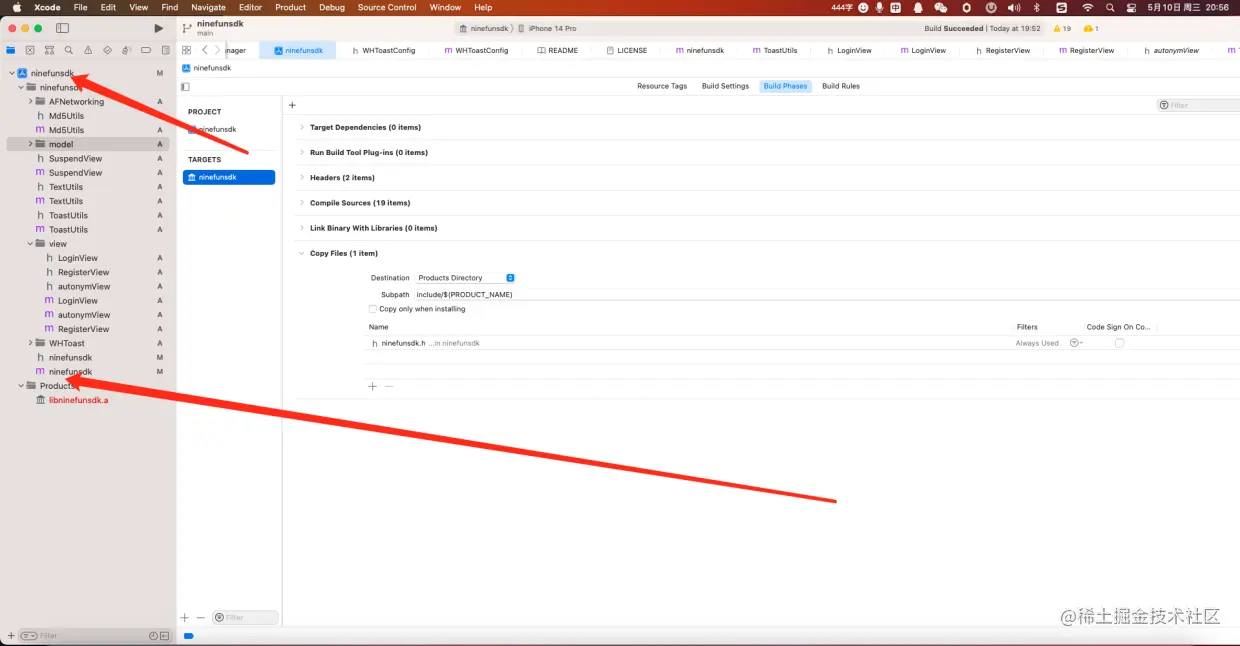Collapse the Products group
Viewport: 1240px width, 646px height.
[x=21, y=386]
